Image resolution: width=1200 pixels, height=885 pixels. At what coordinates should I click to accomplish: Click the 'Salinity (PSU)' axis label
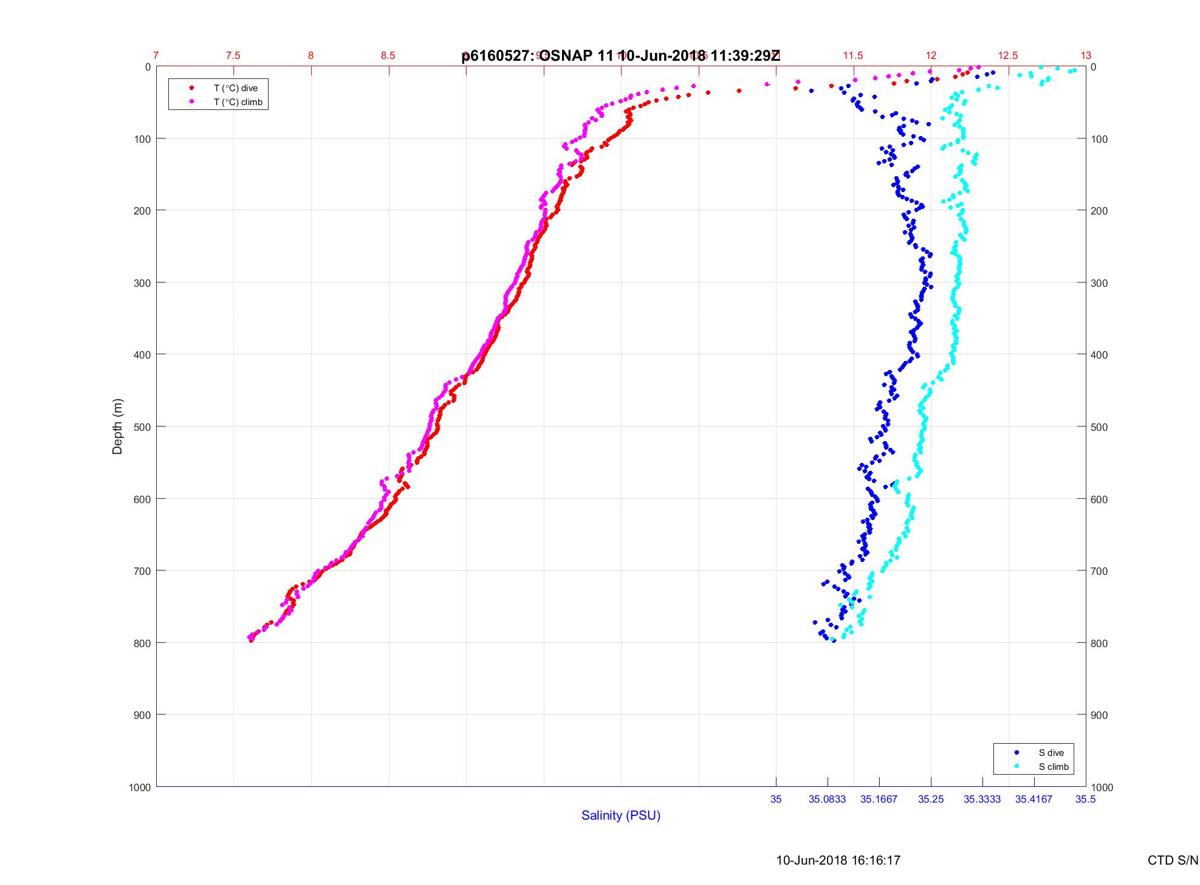point(621,816)
